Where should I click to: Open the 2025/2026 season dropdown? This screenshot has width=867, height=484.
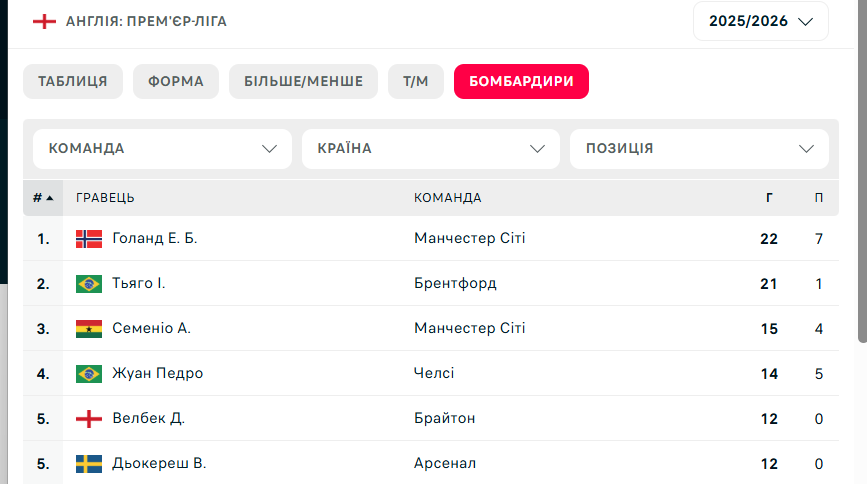[x=761, y=21]
